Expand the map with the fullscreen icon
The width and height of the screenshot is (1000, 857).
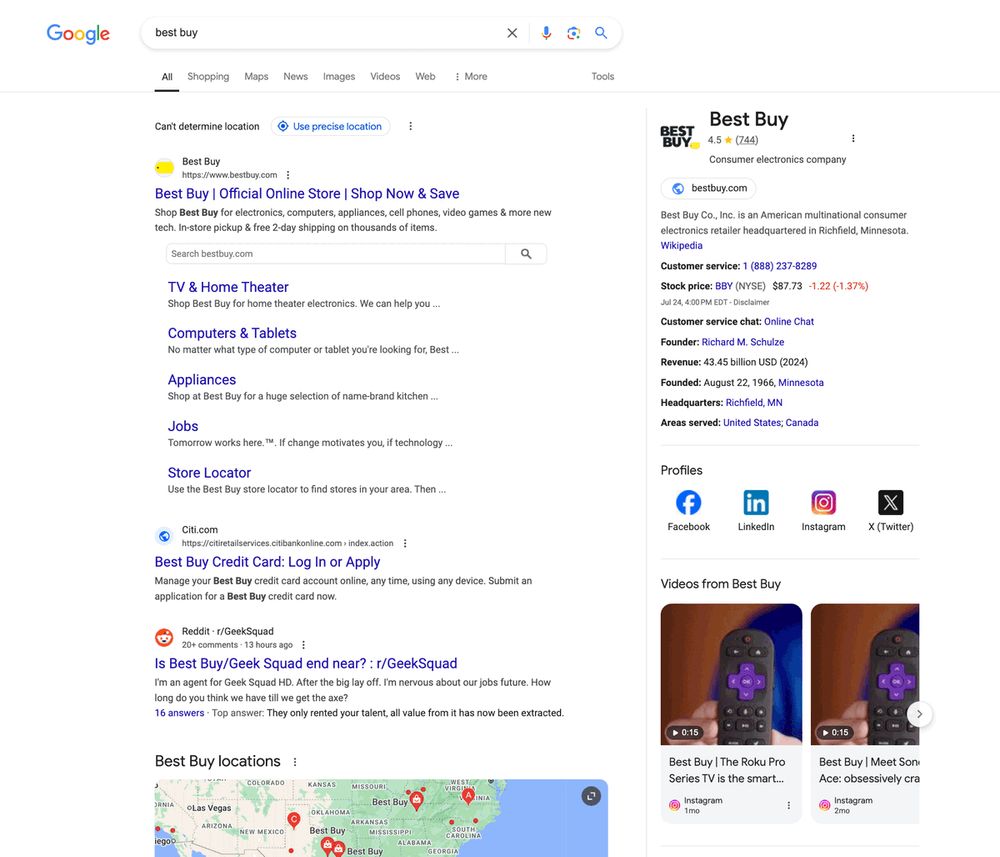click(591, 796)
